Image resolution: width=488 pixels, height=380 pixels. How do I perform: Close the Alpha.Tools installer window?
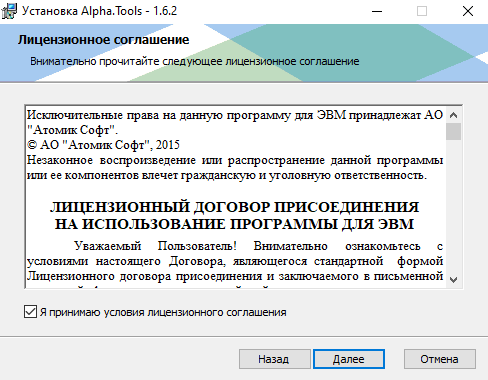pyautogui.click(x=468, y=11)
